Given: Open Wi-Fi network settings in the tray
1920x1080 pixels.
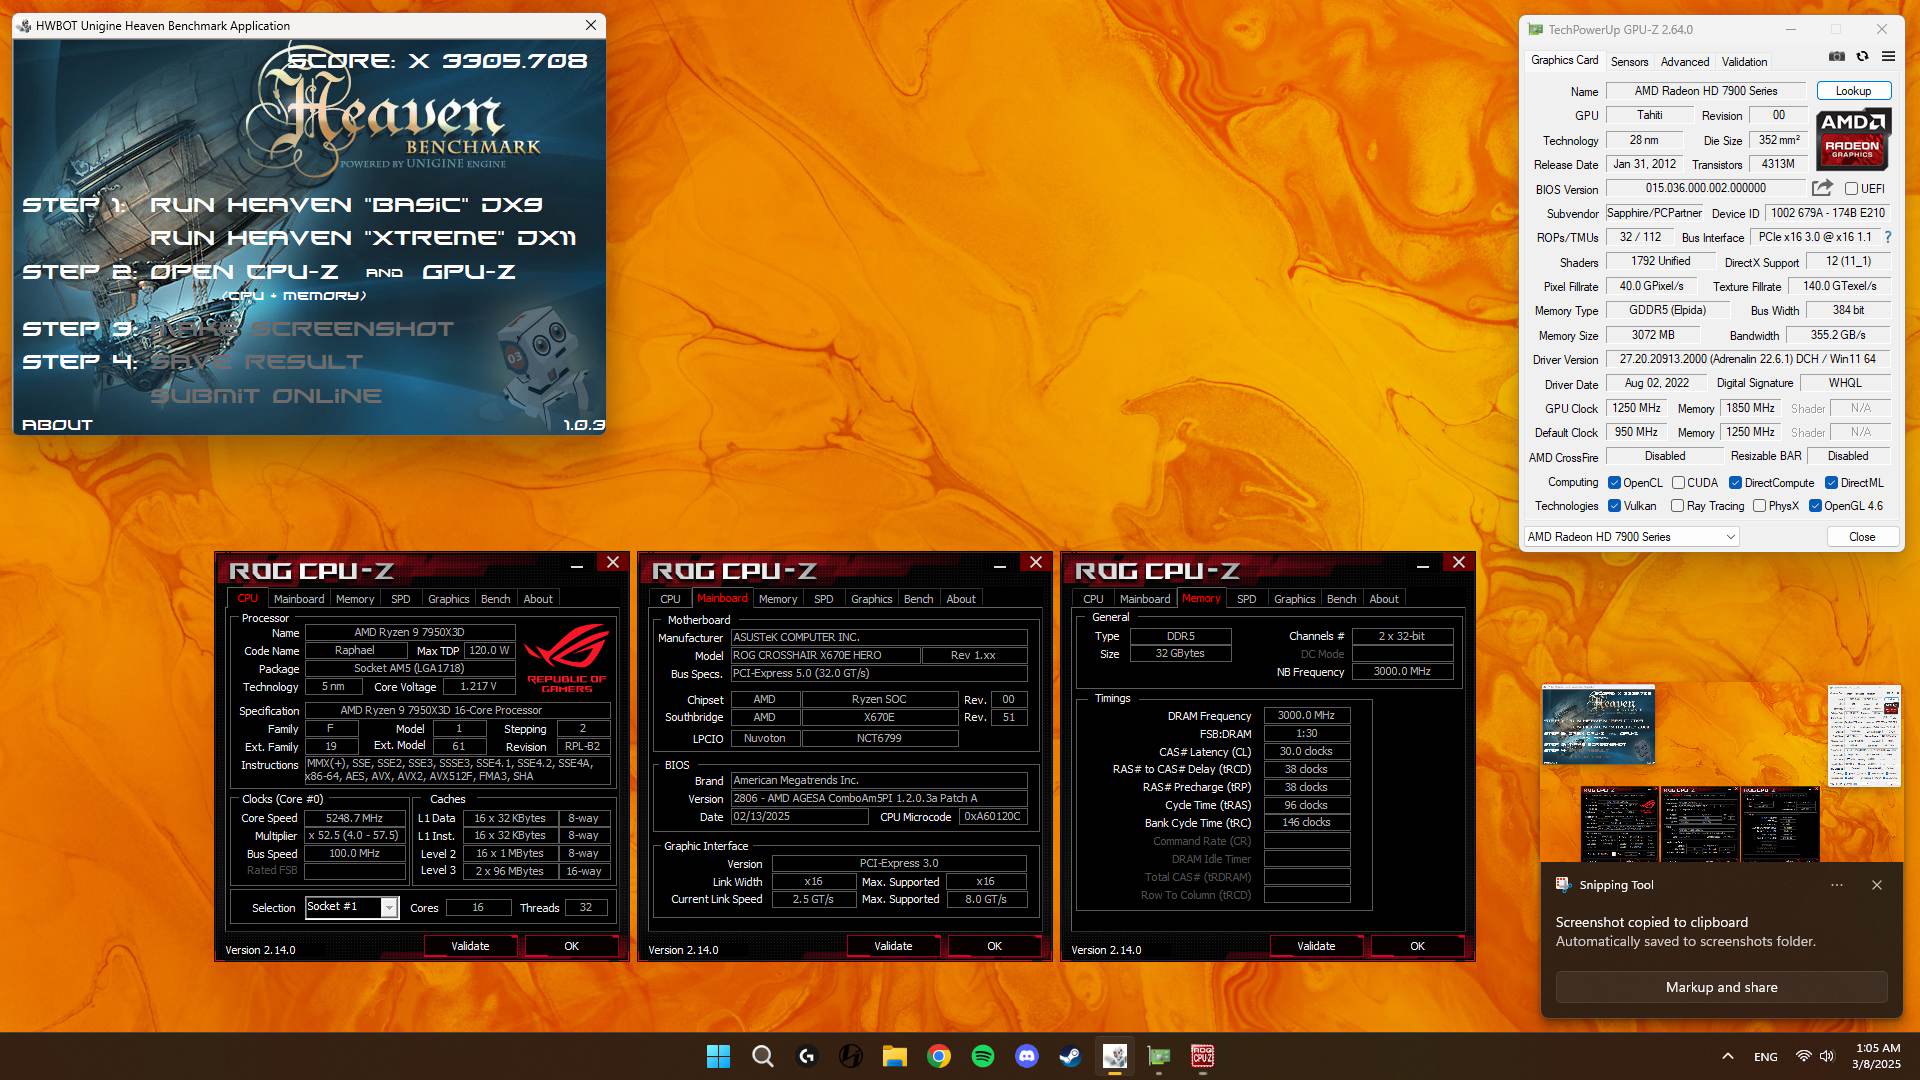Looking at the screenshot, I should click(x=1803, y=1056).
